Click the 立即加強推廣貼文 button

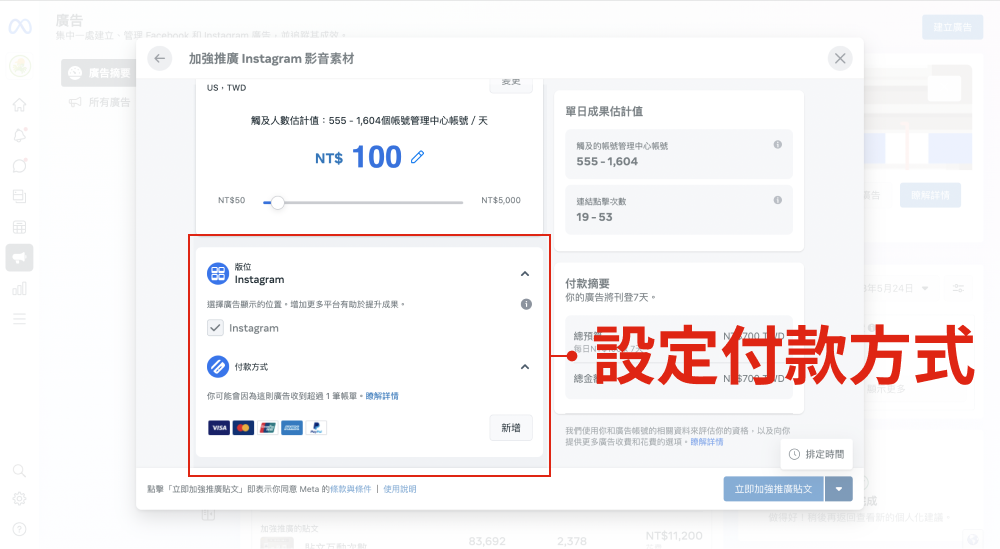click(774, 489)
